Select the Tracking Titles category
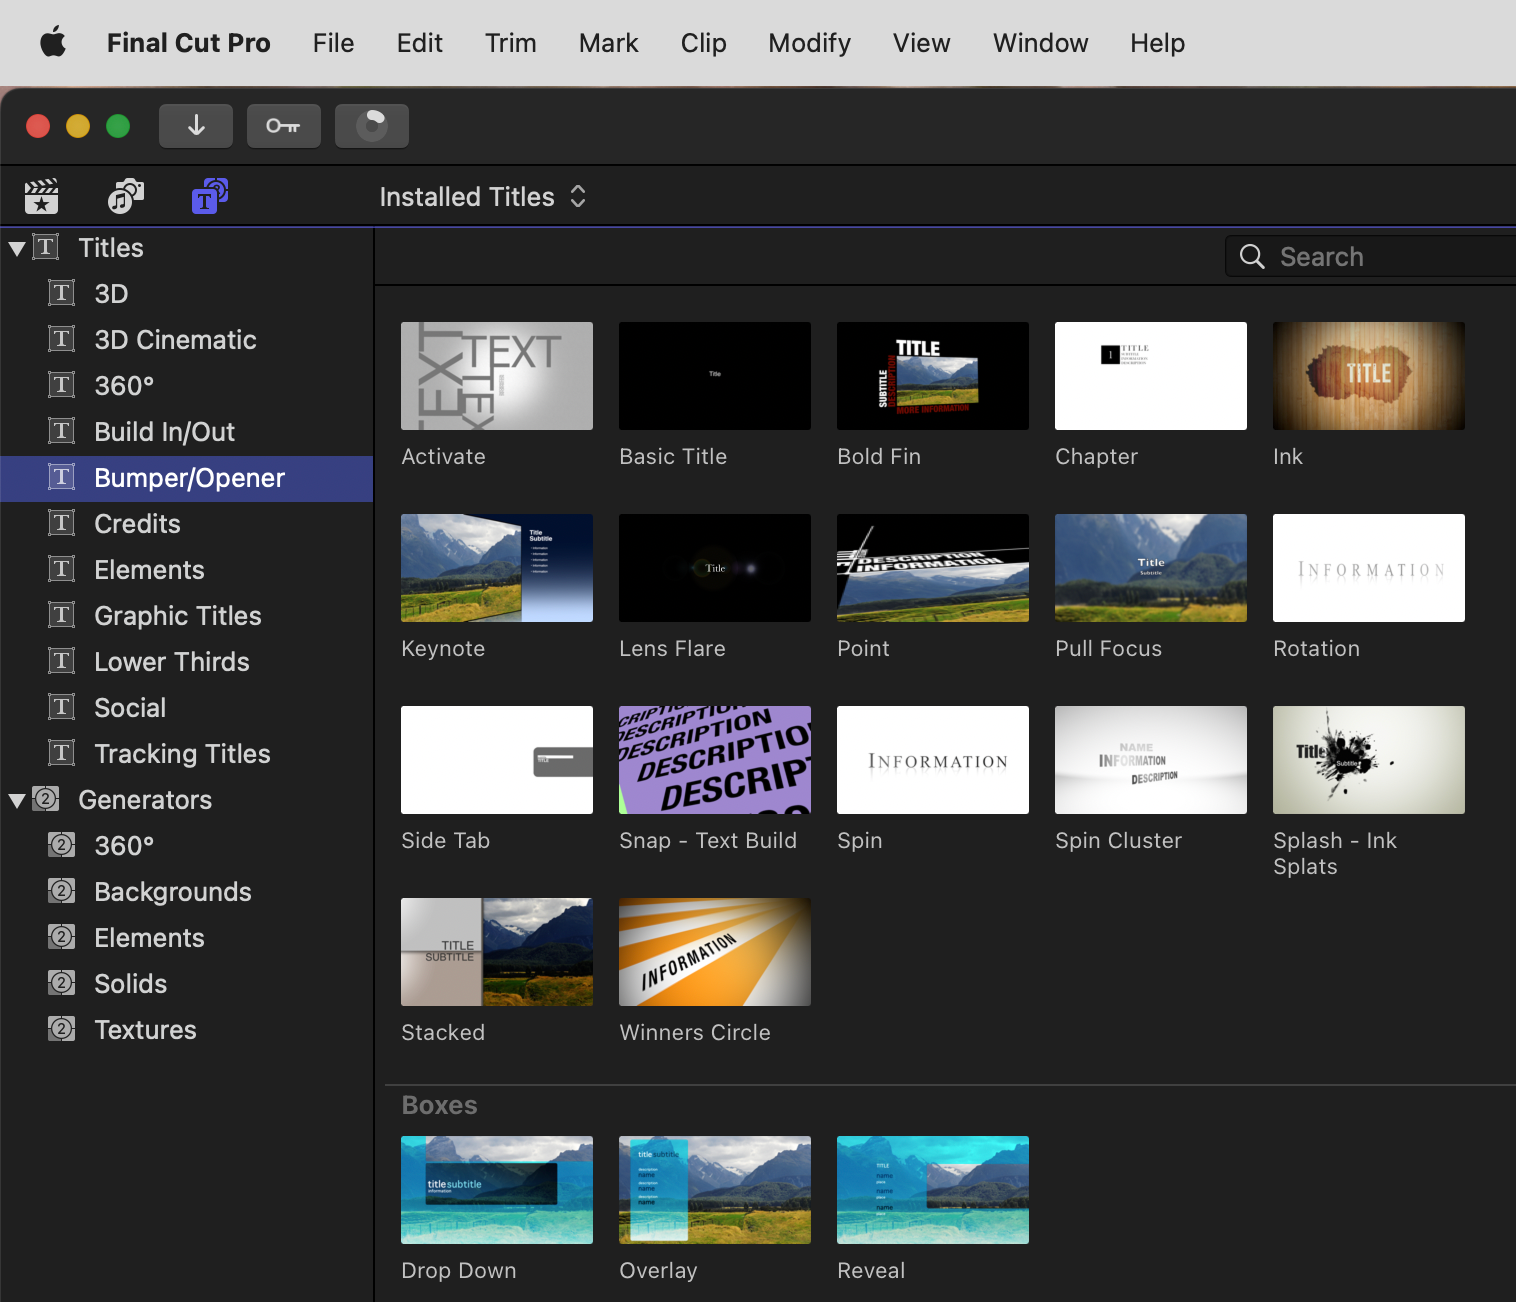This screenshot has width=1516, height=1302. tap(187, 754)
